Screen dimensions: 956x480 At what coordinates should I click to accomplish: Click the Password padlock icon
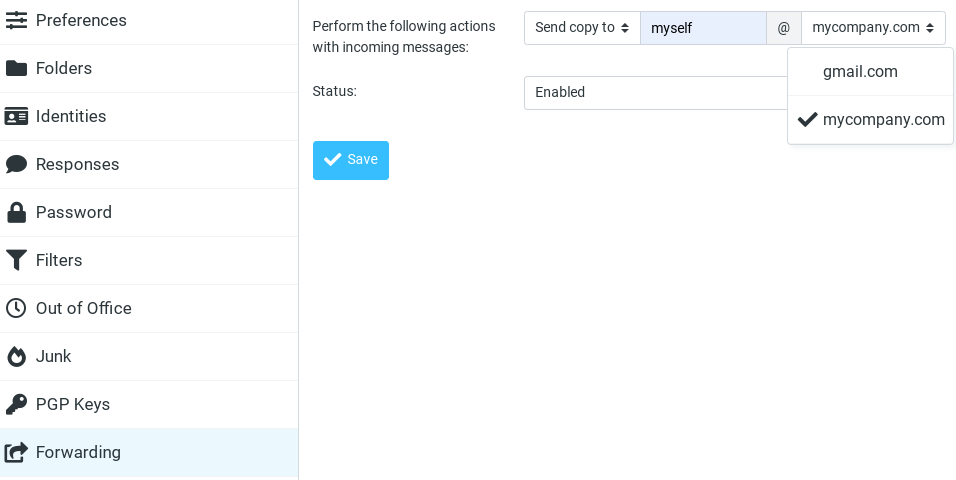pos(16,212)
